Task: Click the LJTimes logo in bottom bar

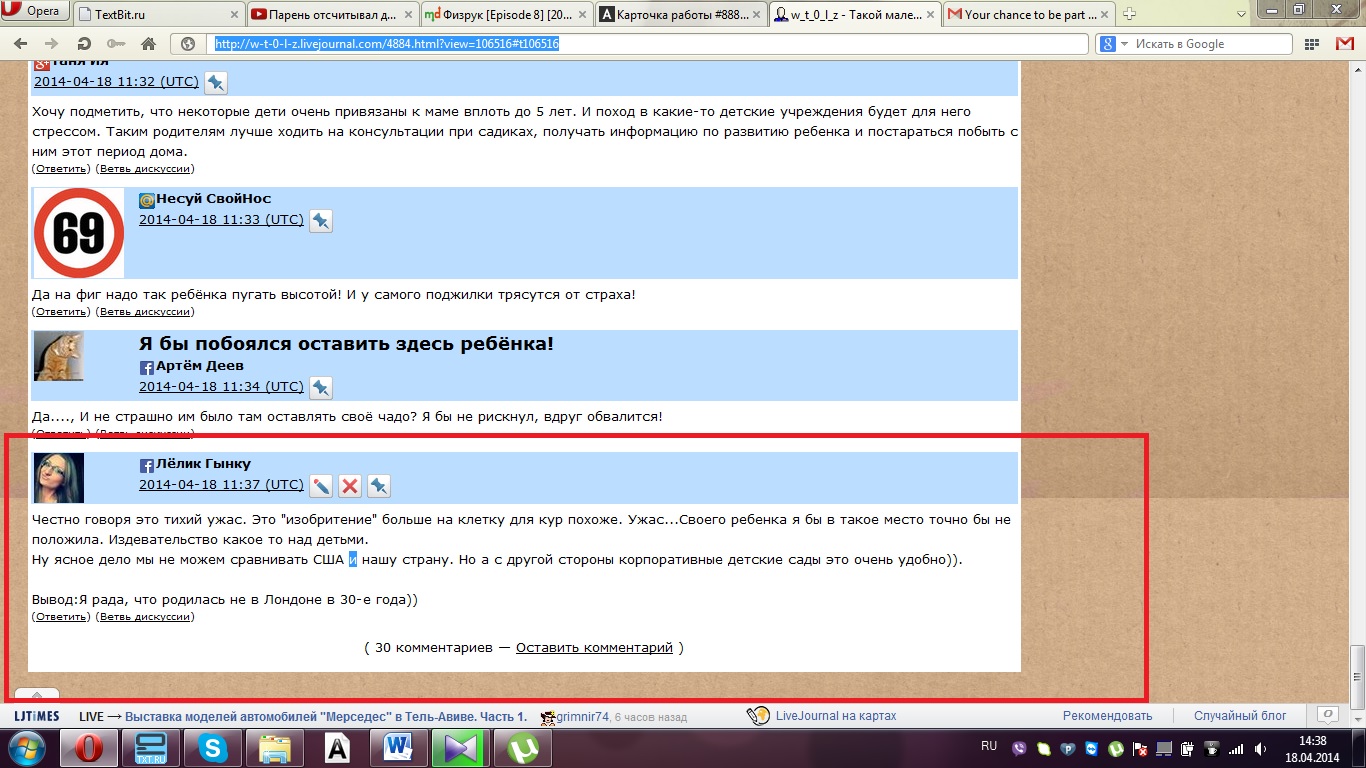Action: pyautogui.click(x=36, y=717)
